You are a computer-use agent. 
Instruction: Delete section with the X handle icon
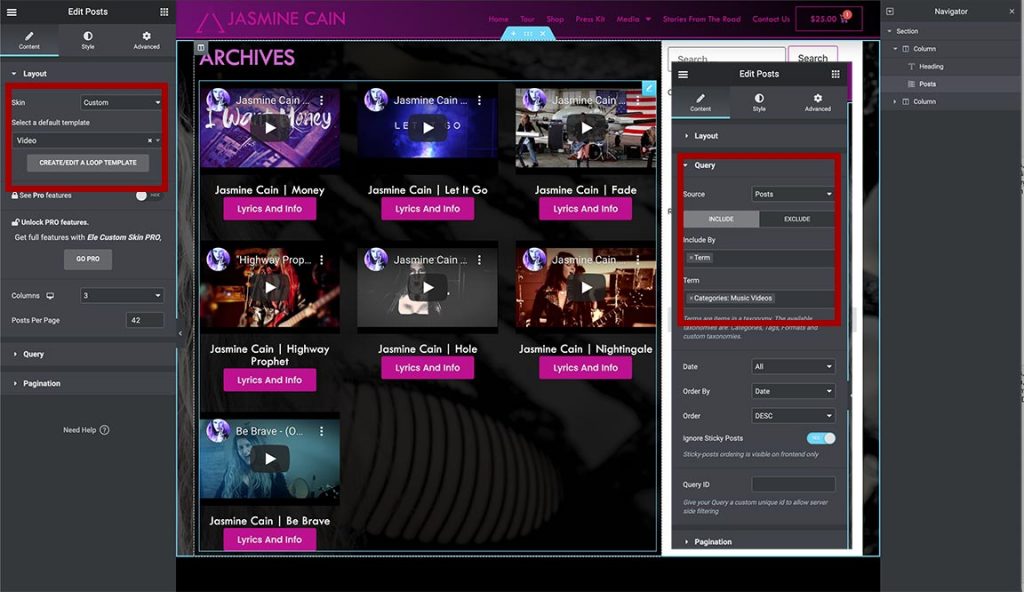[x=542, y=33]
